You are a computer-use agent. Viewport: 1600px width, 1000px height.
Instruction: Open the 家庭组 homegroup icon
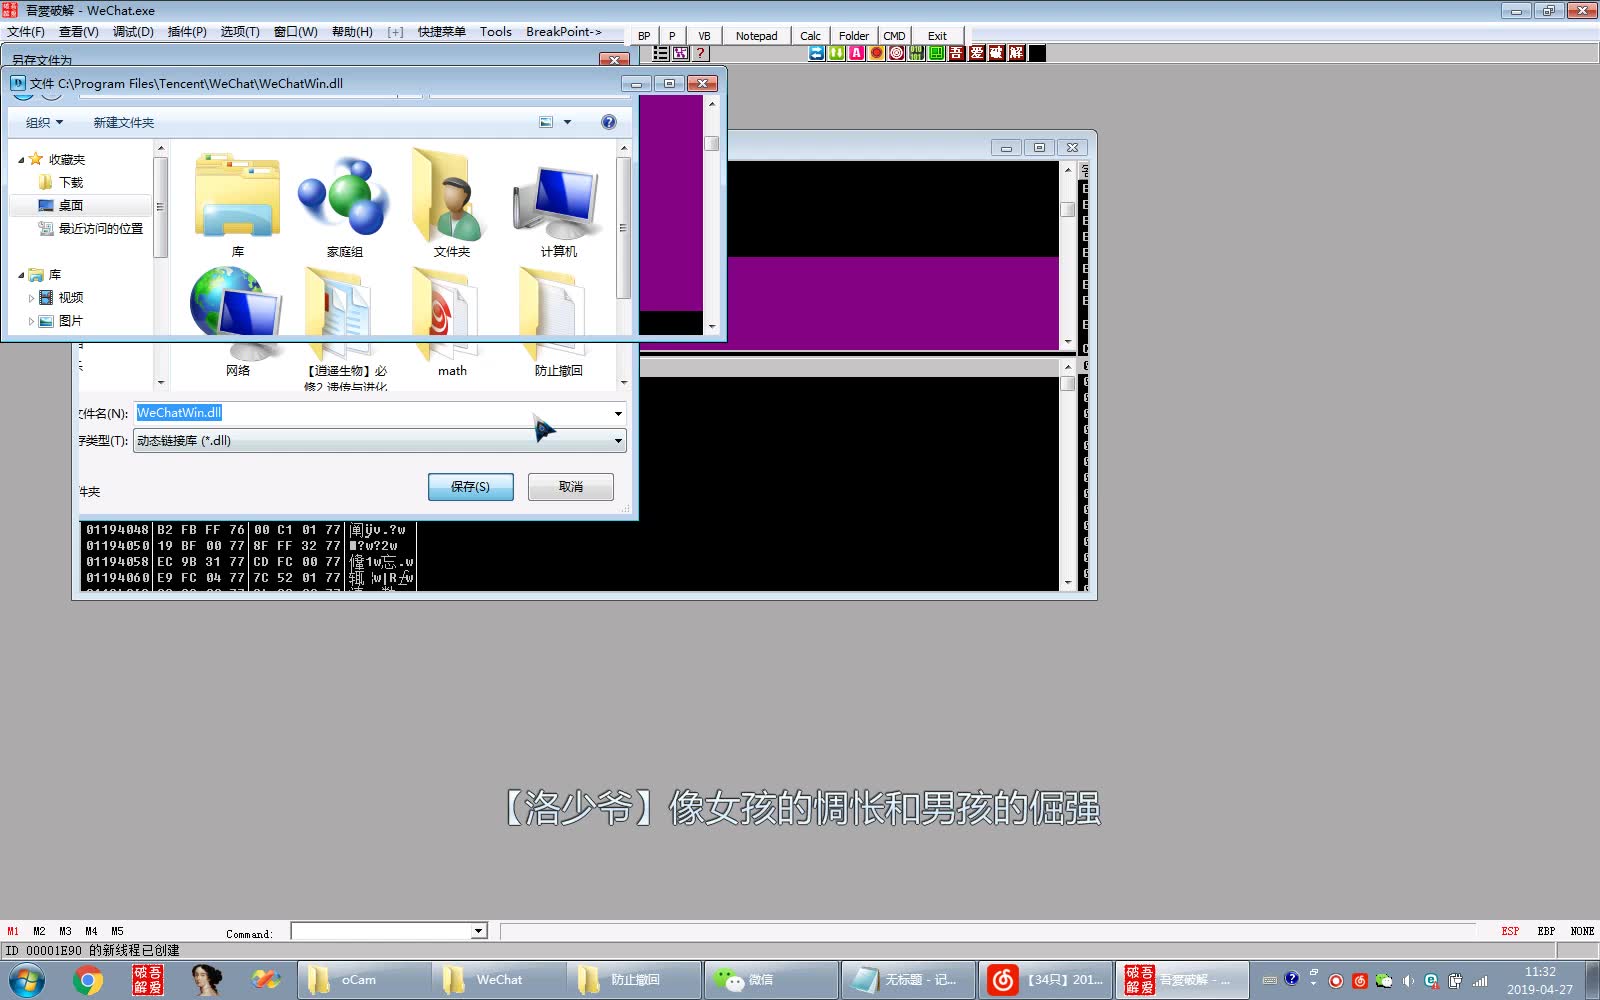click(x=345, y=205)
